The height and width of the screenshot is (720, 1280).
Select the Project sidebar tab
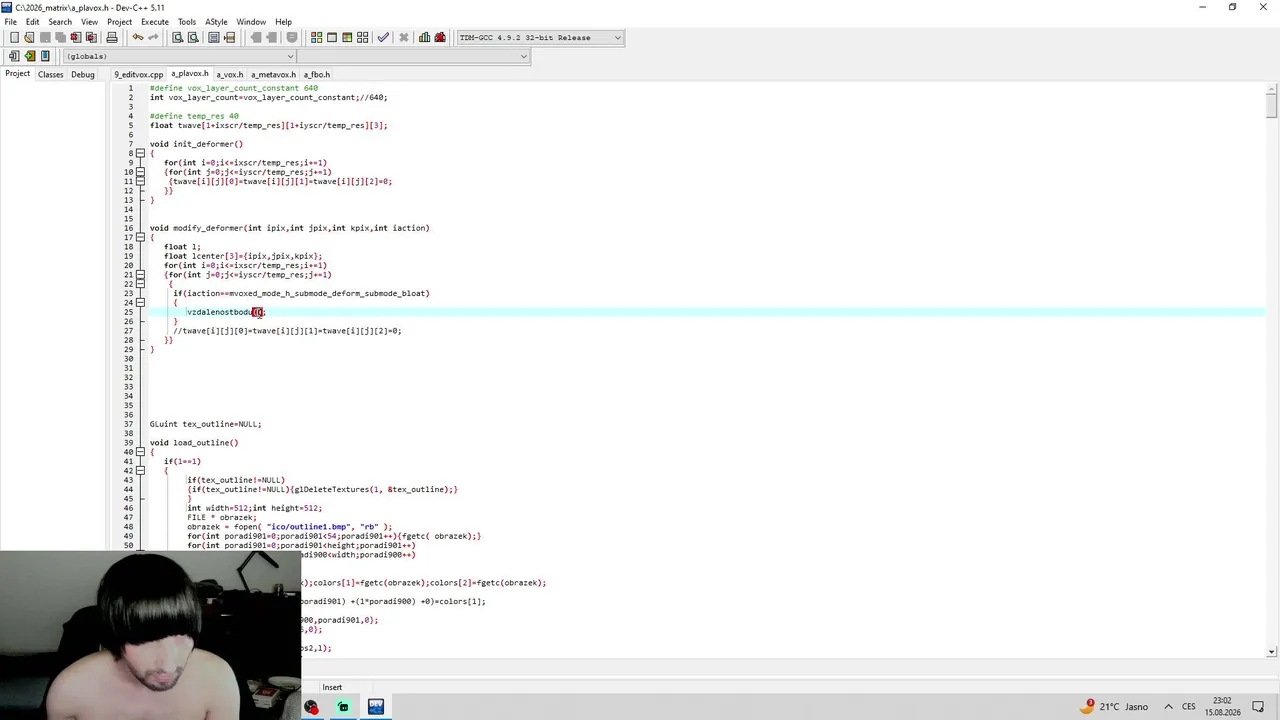click(17, 74)
